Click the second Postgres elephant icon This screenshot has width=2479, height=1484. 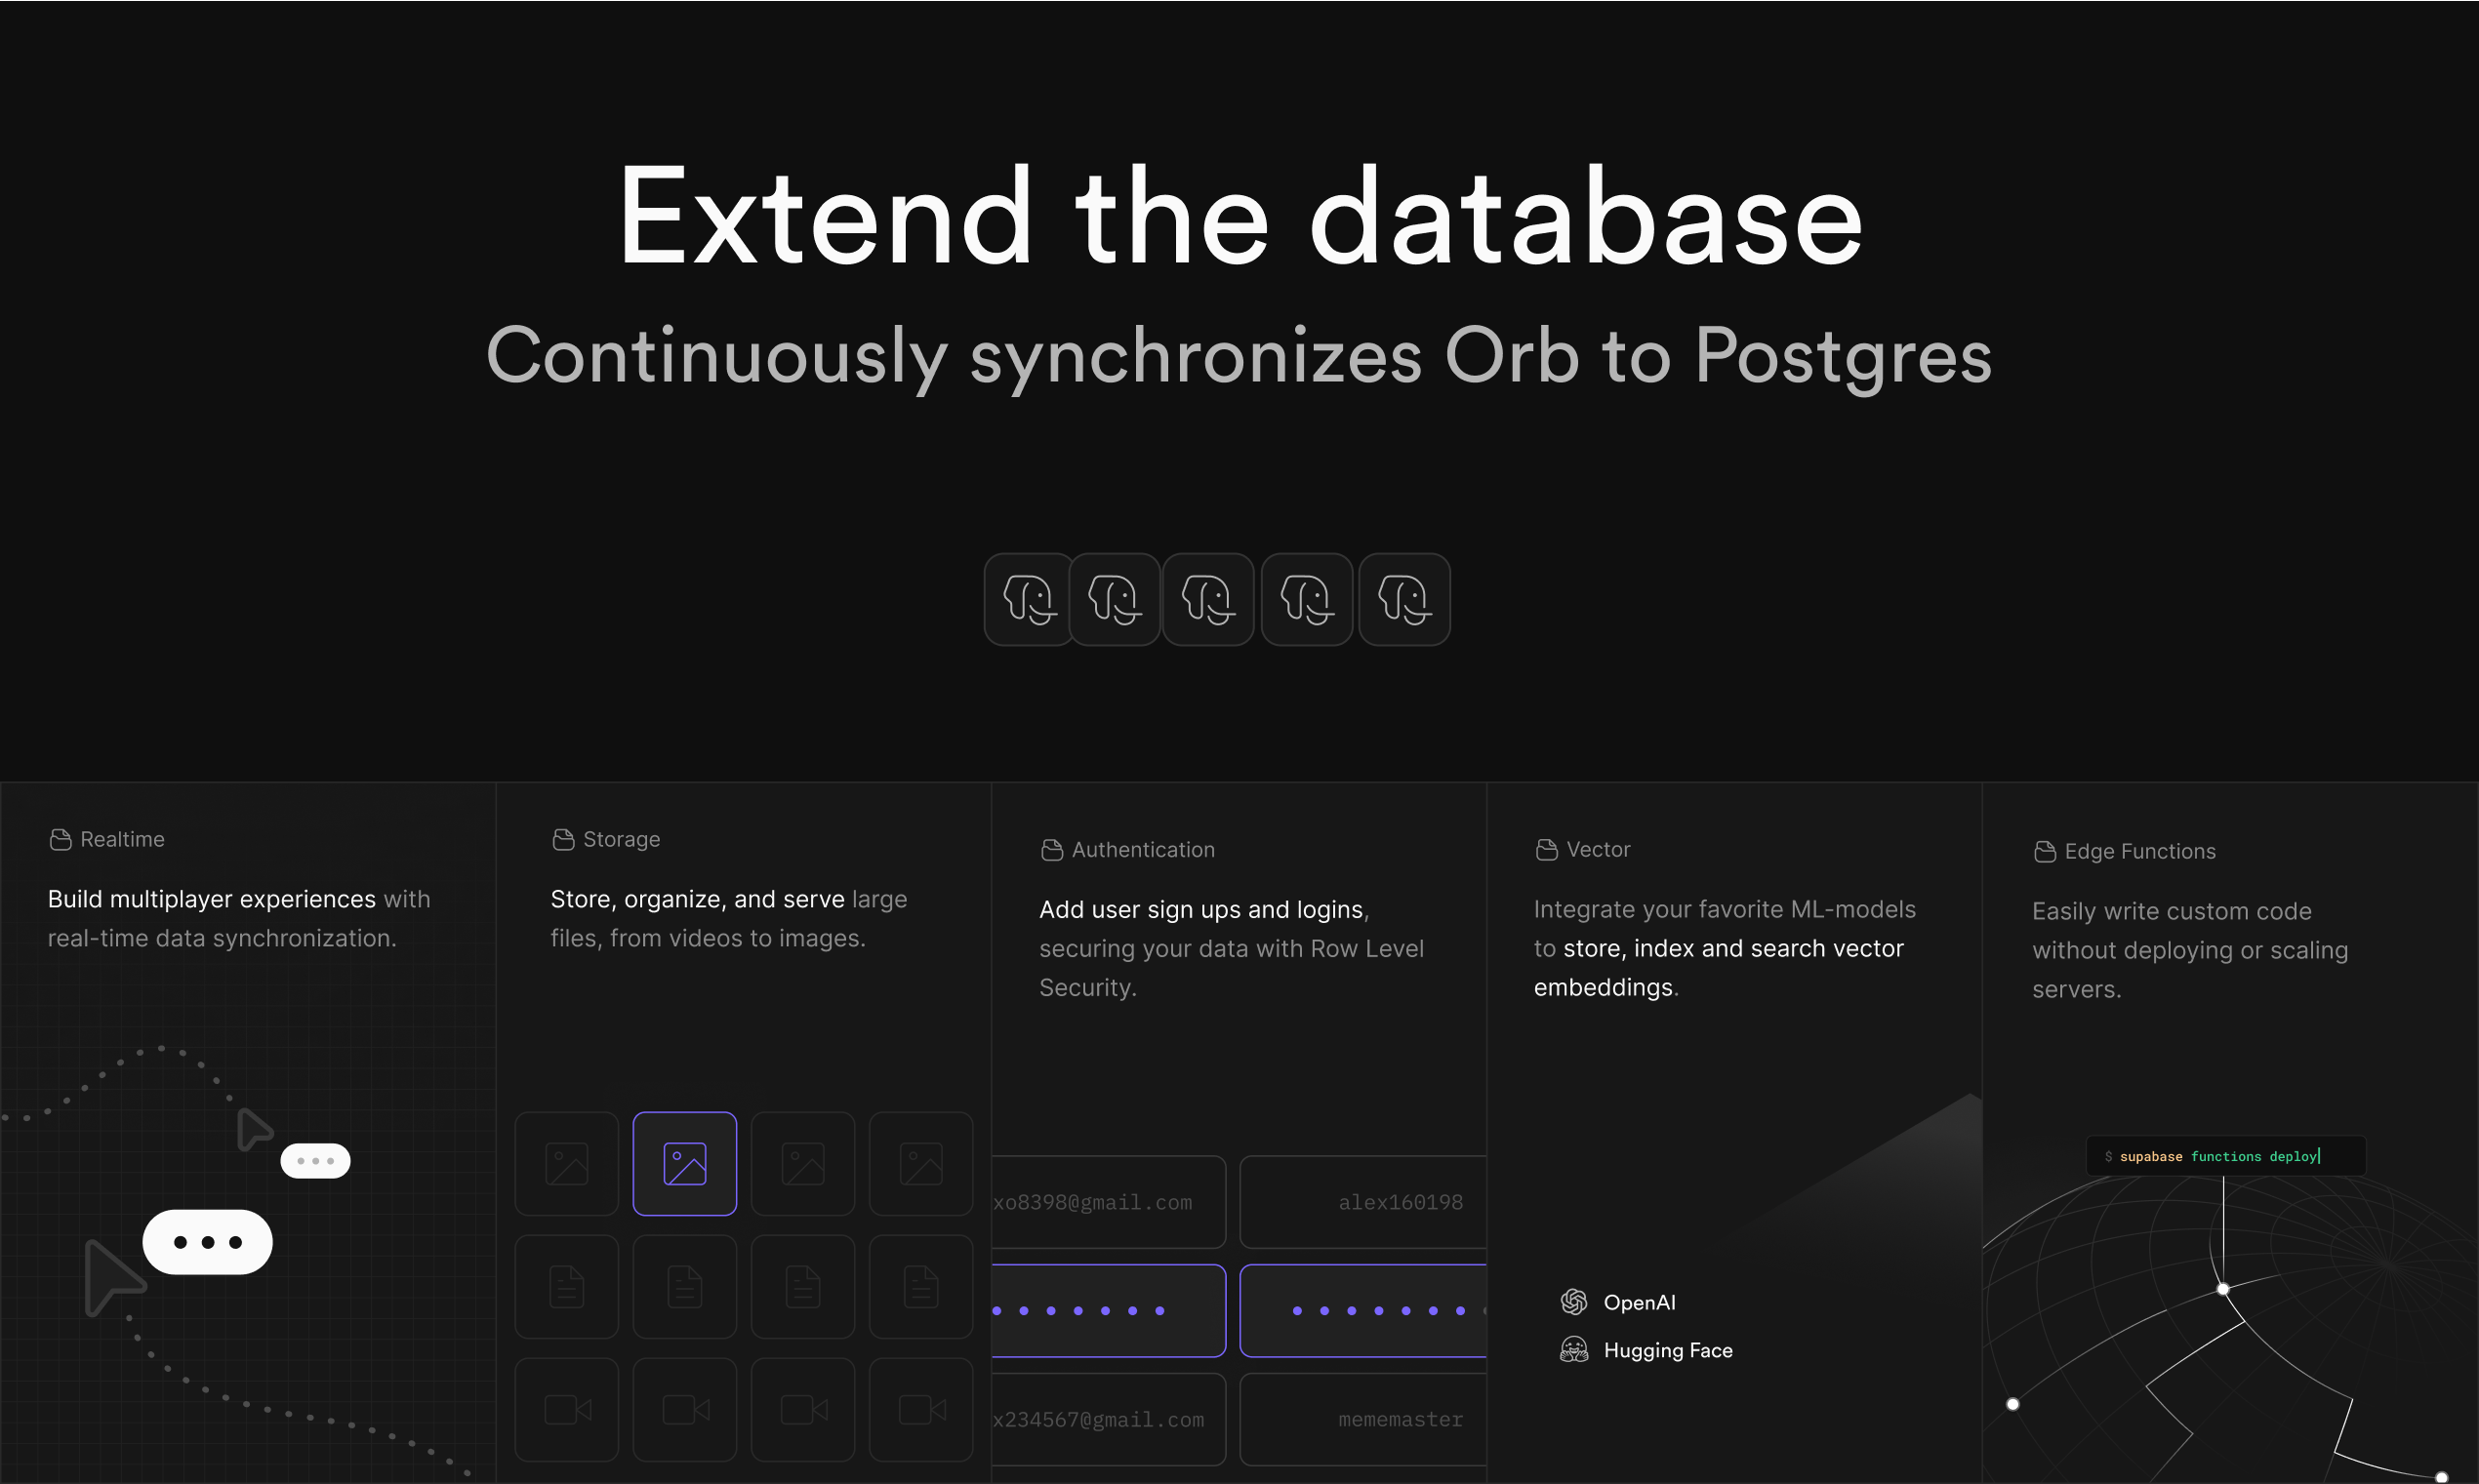pos(1114,599)
